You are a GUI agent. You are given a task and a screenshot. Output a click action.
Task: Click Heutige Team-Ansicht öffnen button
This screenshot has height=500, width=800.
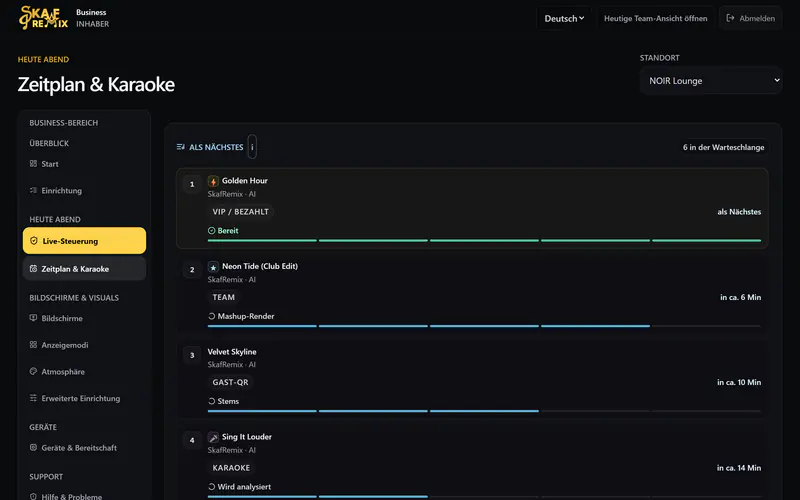coord(656,18)
